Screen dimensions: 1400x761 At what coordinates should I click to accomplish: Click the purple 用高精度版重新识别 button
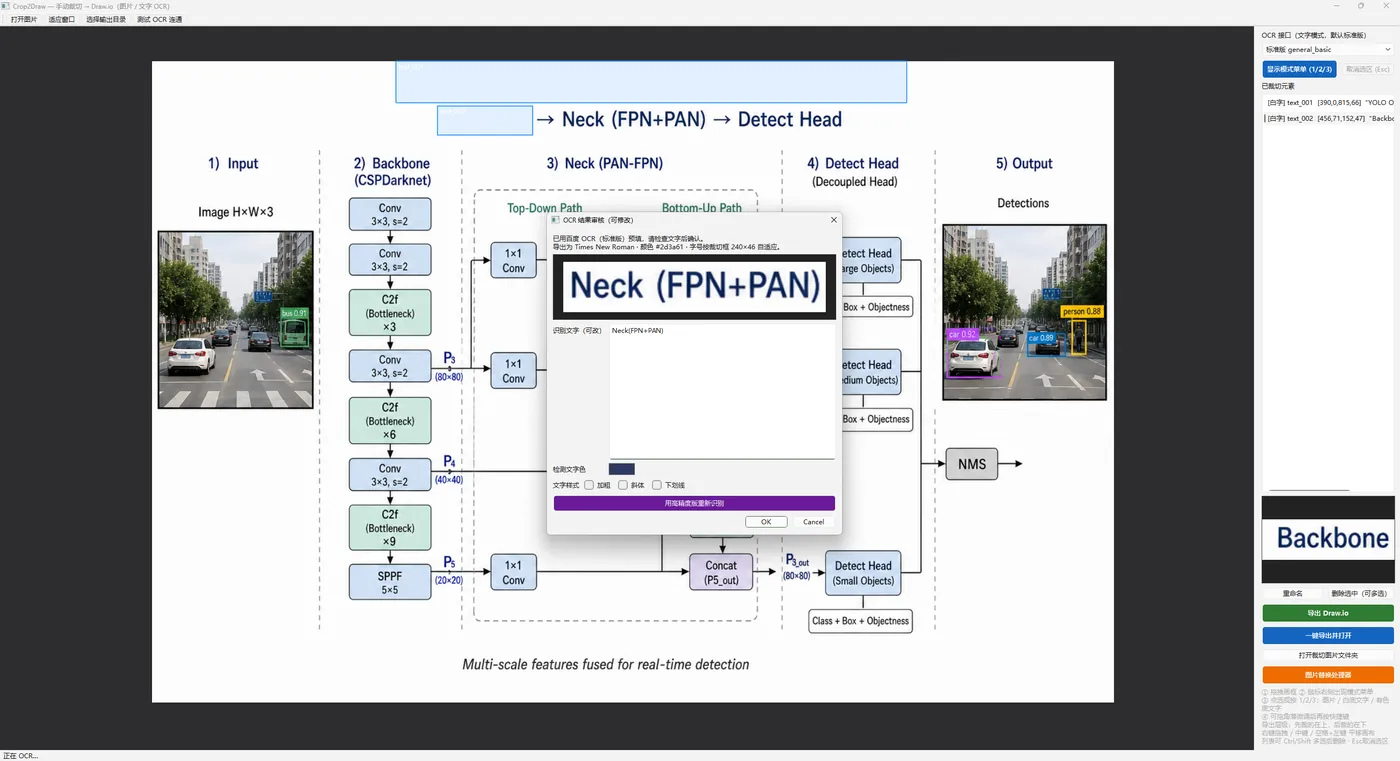(x=694, y=503)
